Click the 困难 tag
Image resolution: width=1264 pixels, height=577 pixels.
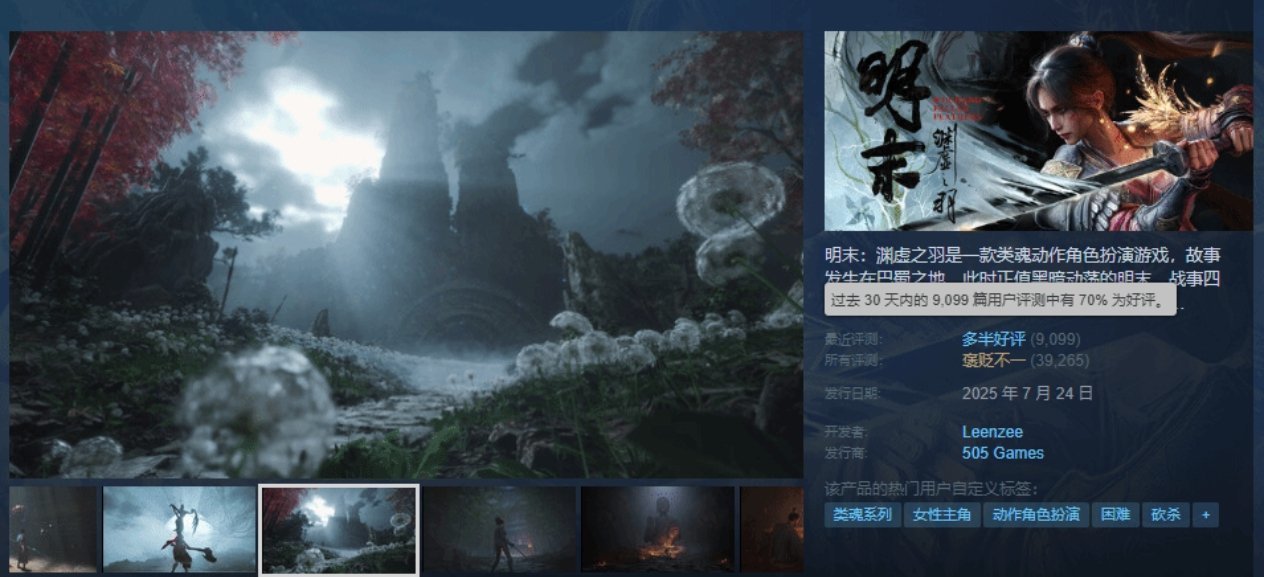[1115, 515]
